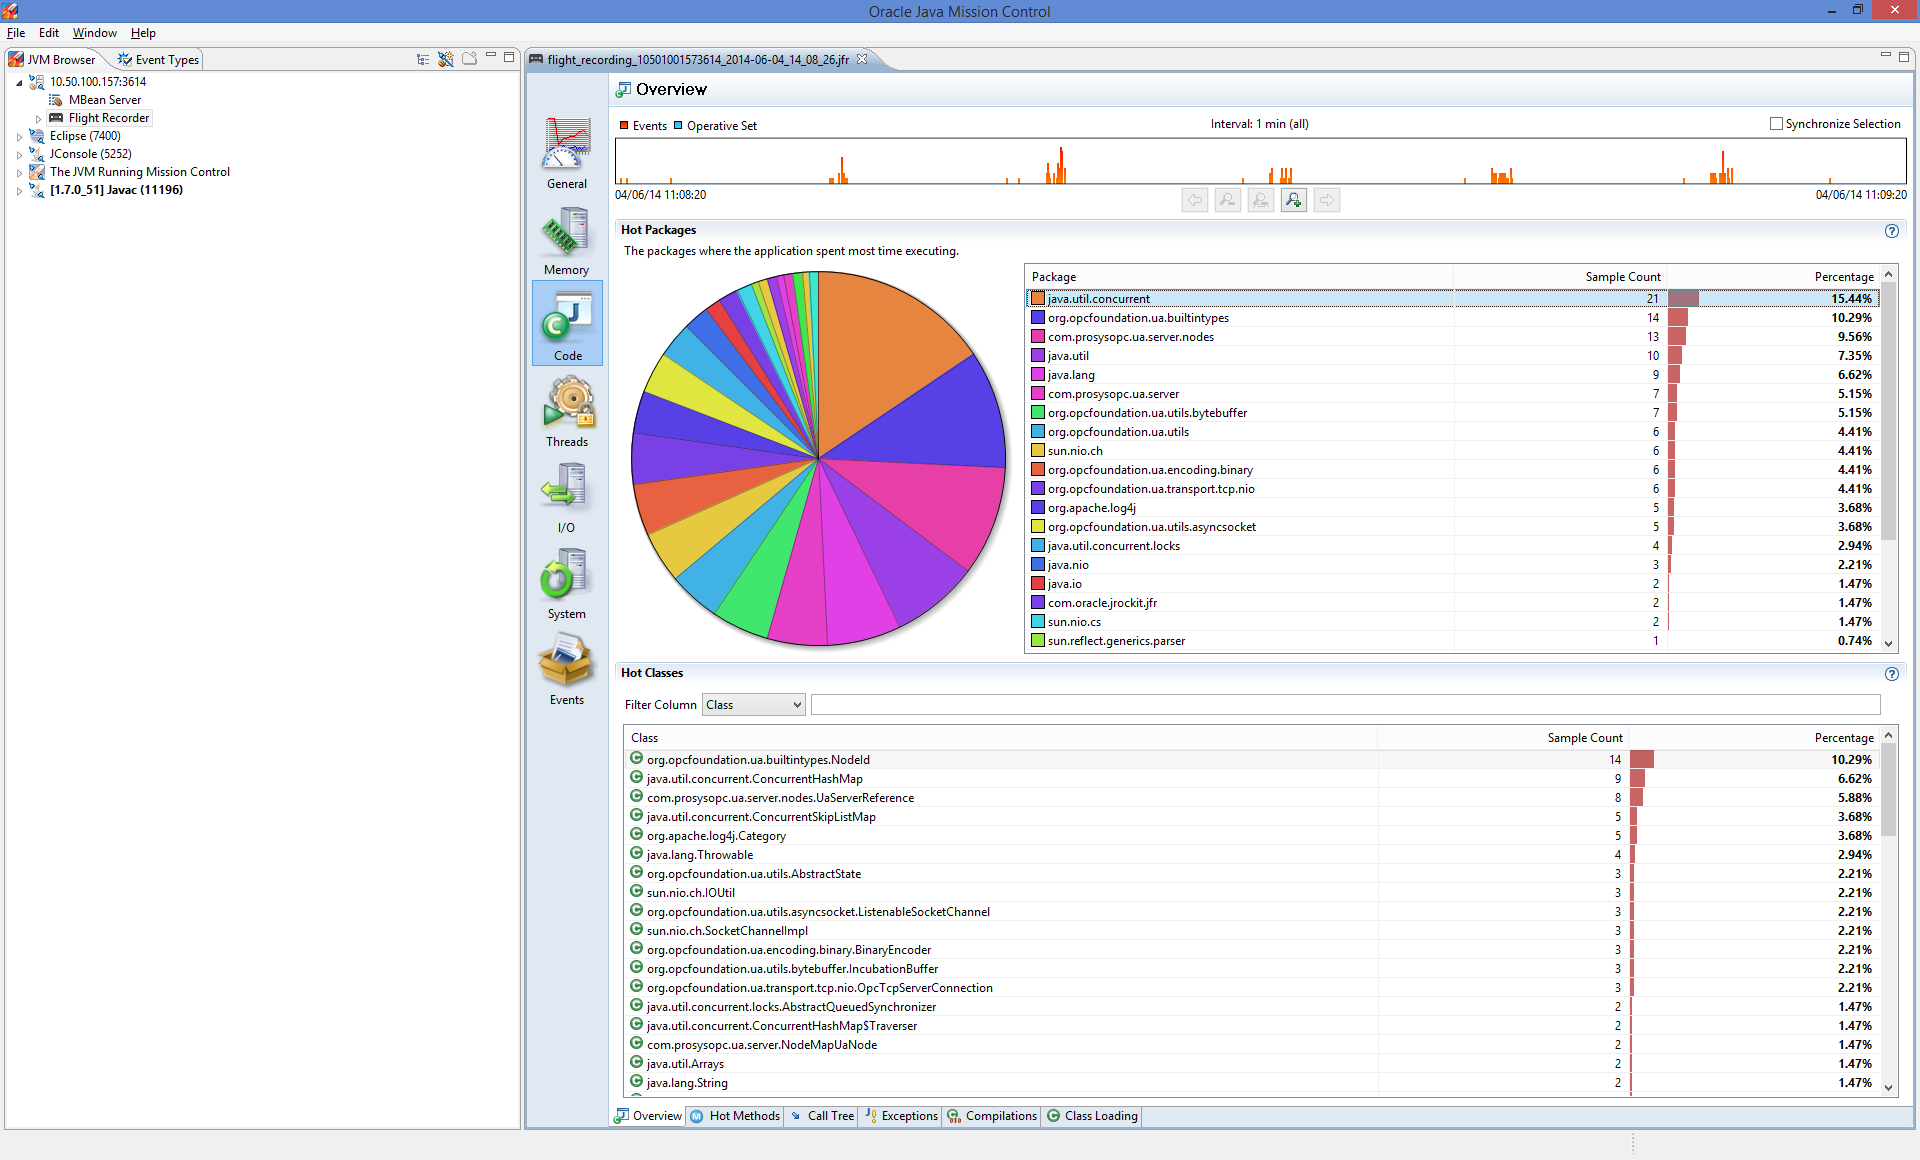Select the java.lang.Throwable class row
1920x1160 pixels.
[1251, 855]
